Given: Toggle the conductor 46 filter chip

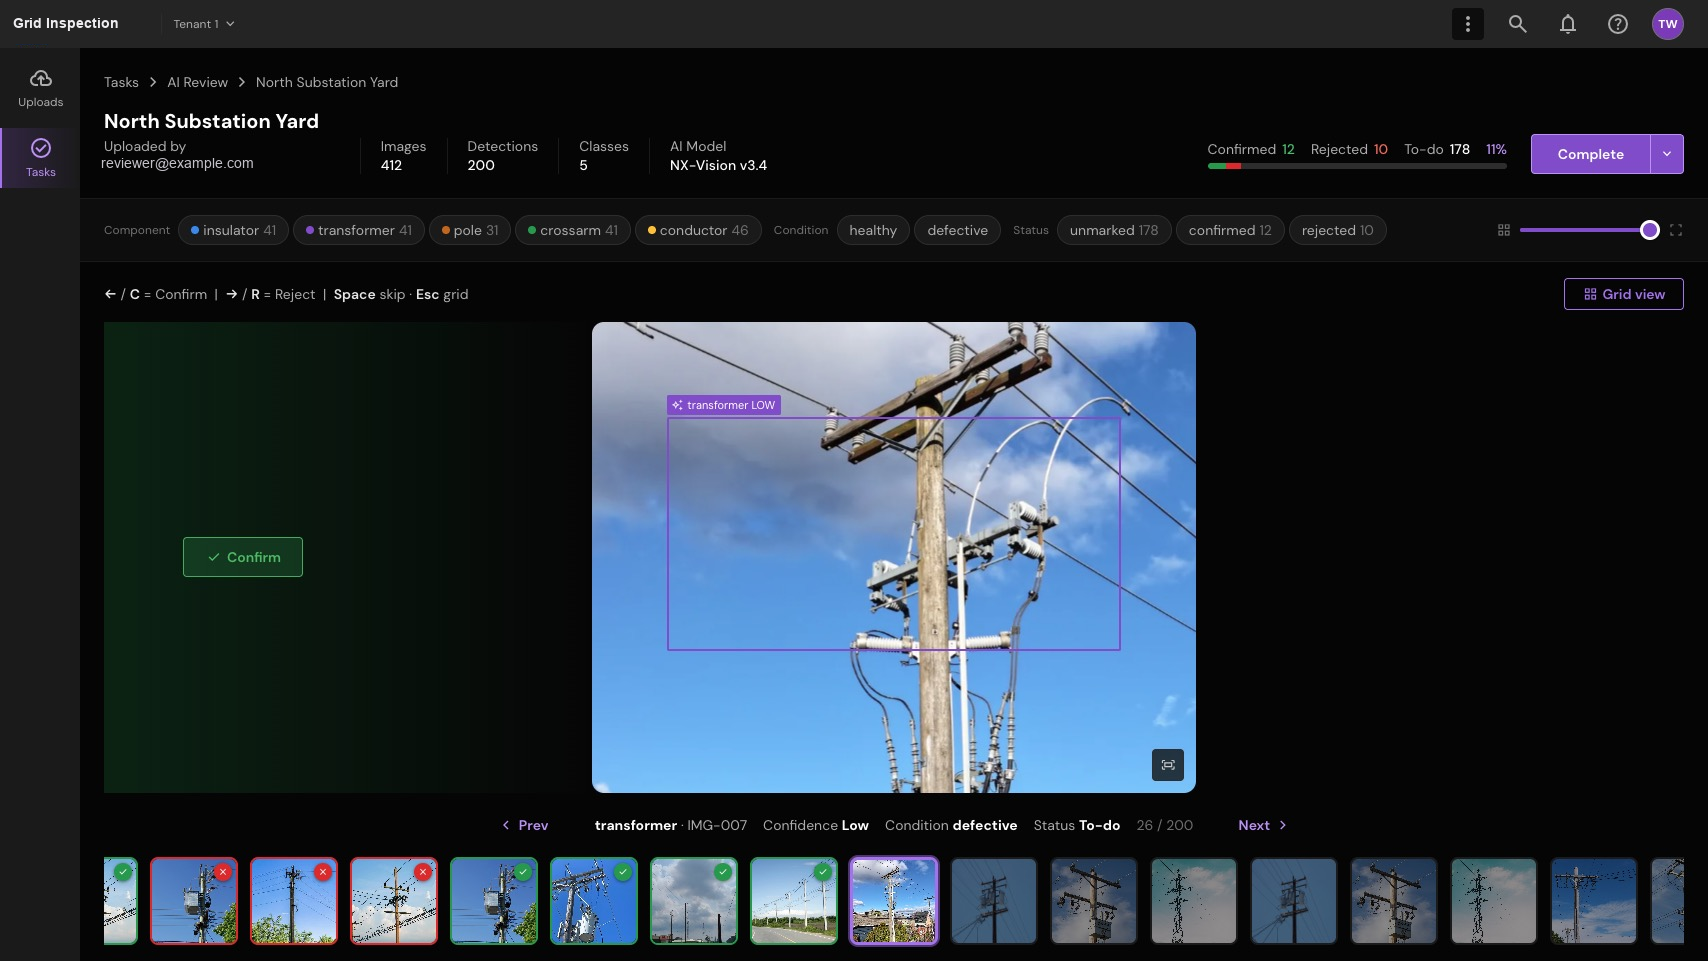Looking at the screenshot, I should [x=698, y=230].
